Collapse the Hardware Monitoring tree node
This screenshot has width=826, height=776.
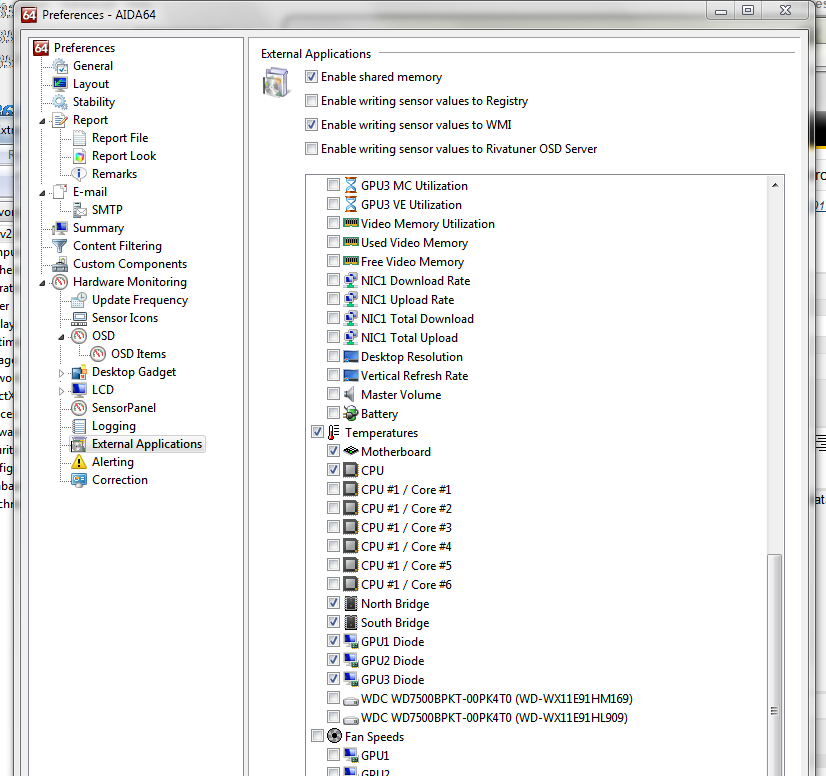tap(43, 282)
